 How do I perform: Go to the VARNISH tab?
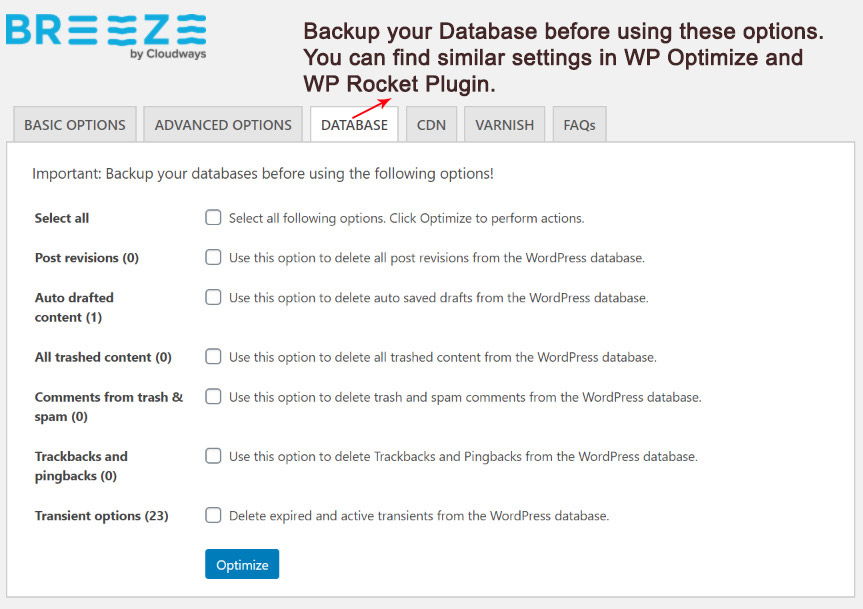click(505, 125)
